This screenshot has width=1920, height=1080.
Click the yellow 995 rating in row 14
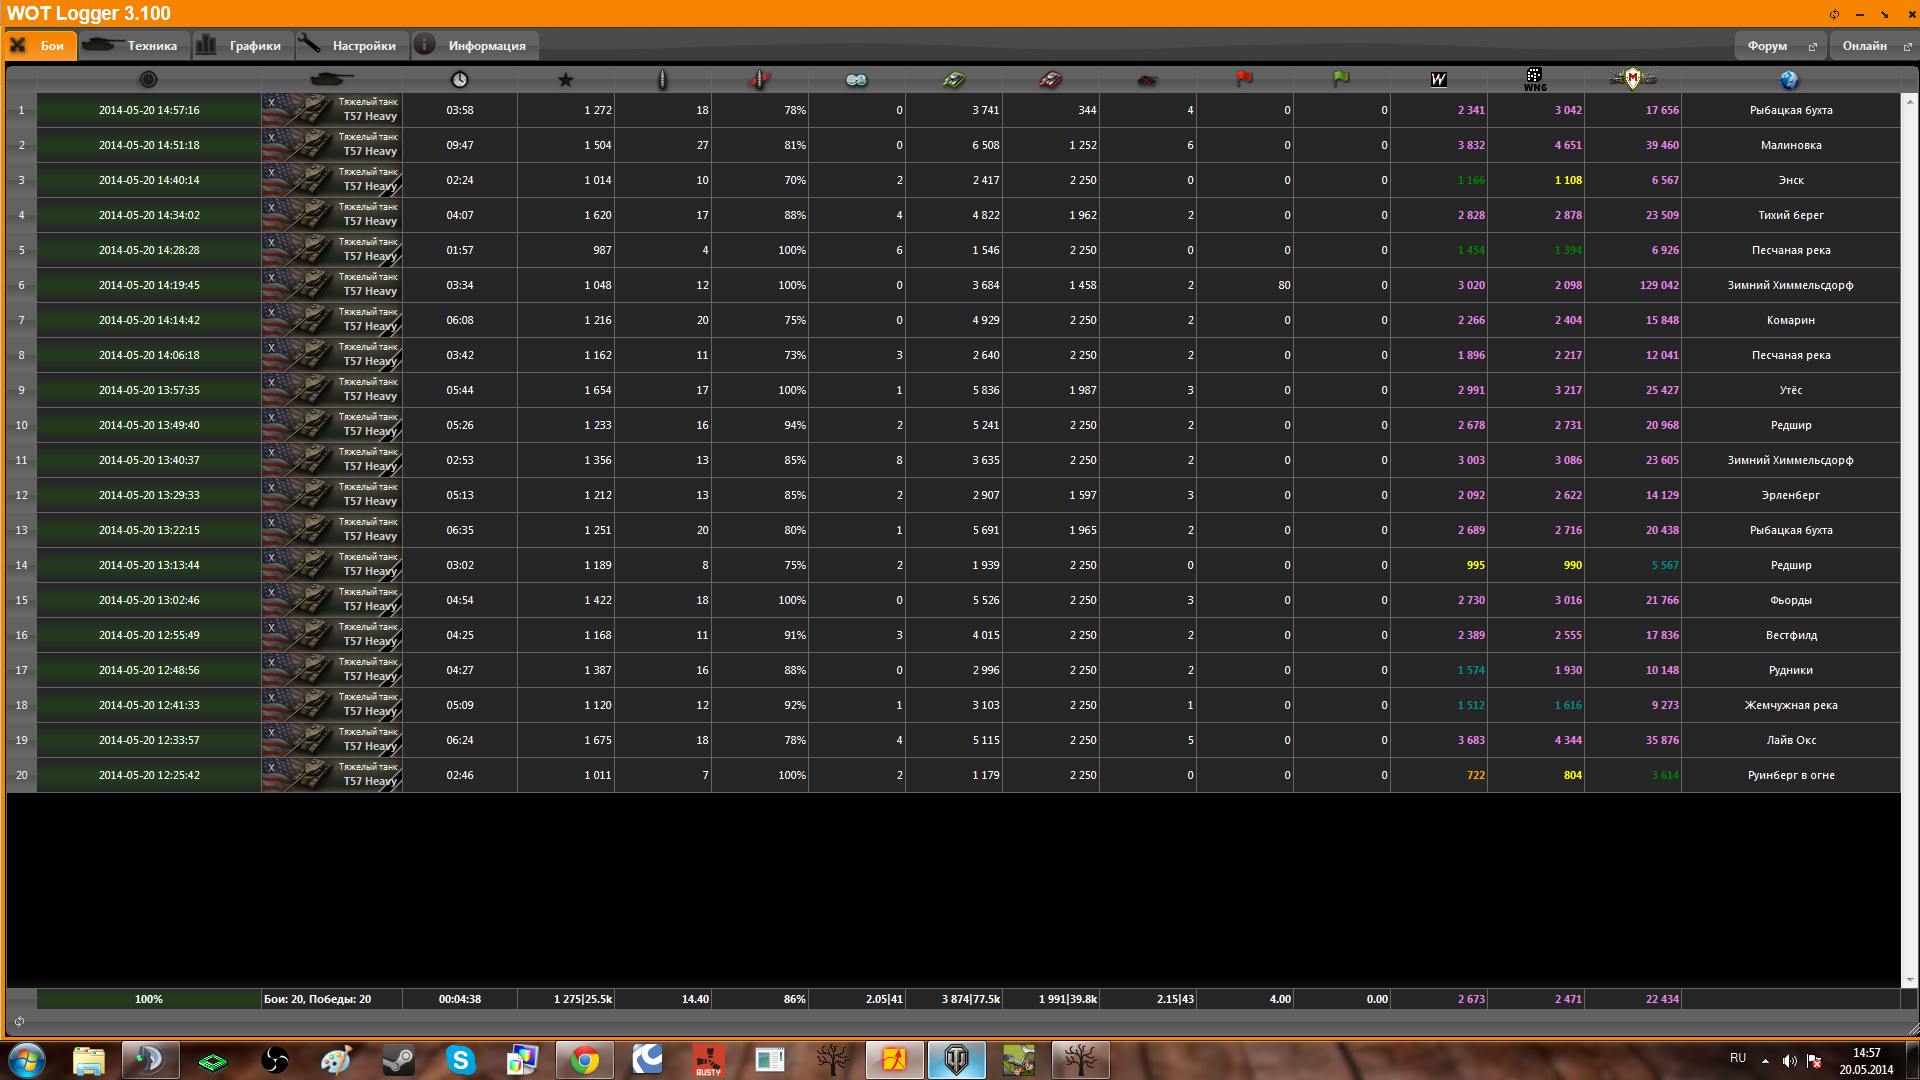(x=1475, y=565)
